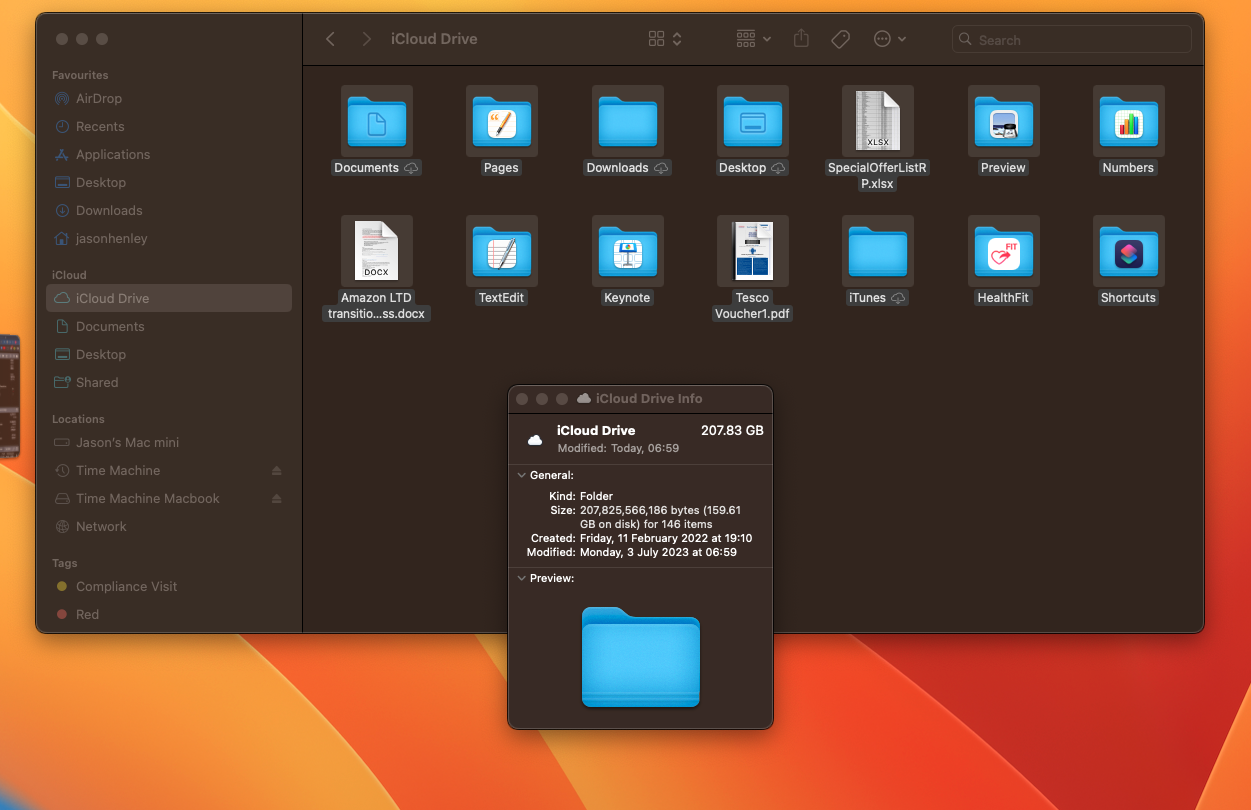Click the Red tag color swatch
The image size is (1251, 810).
tap(62, 614)
